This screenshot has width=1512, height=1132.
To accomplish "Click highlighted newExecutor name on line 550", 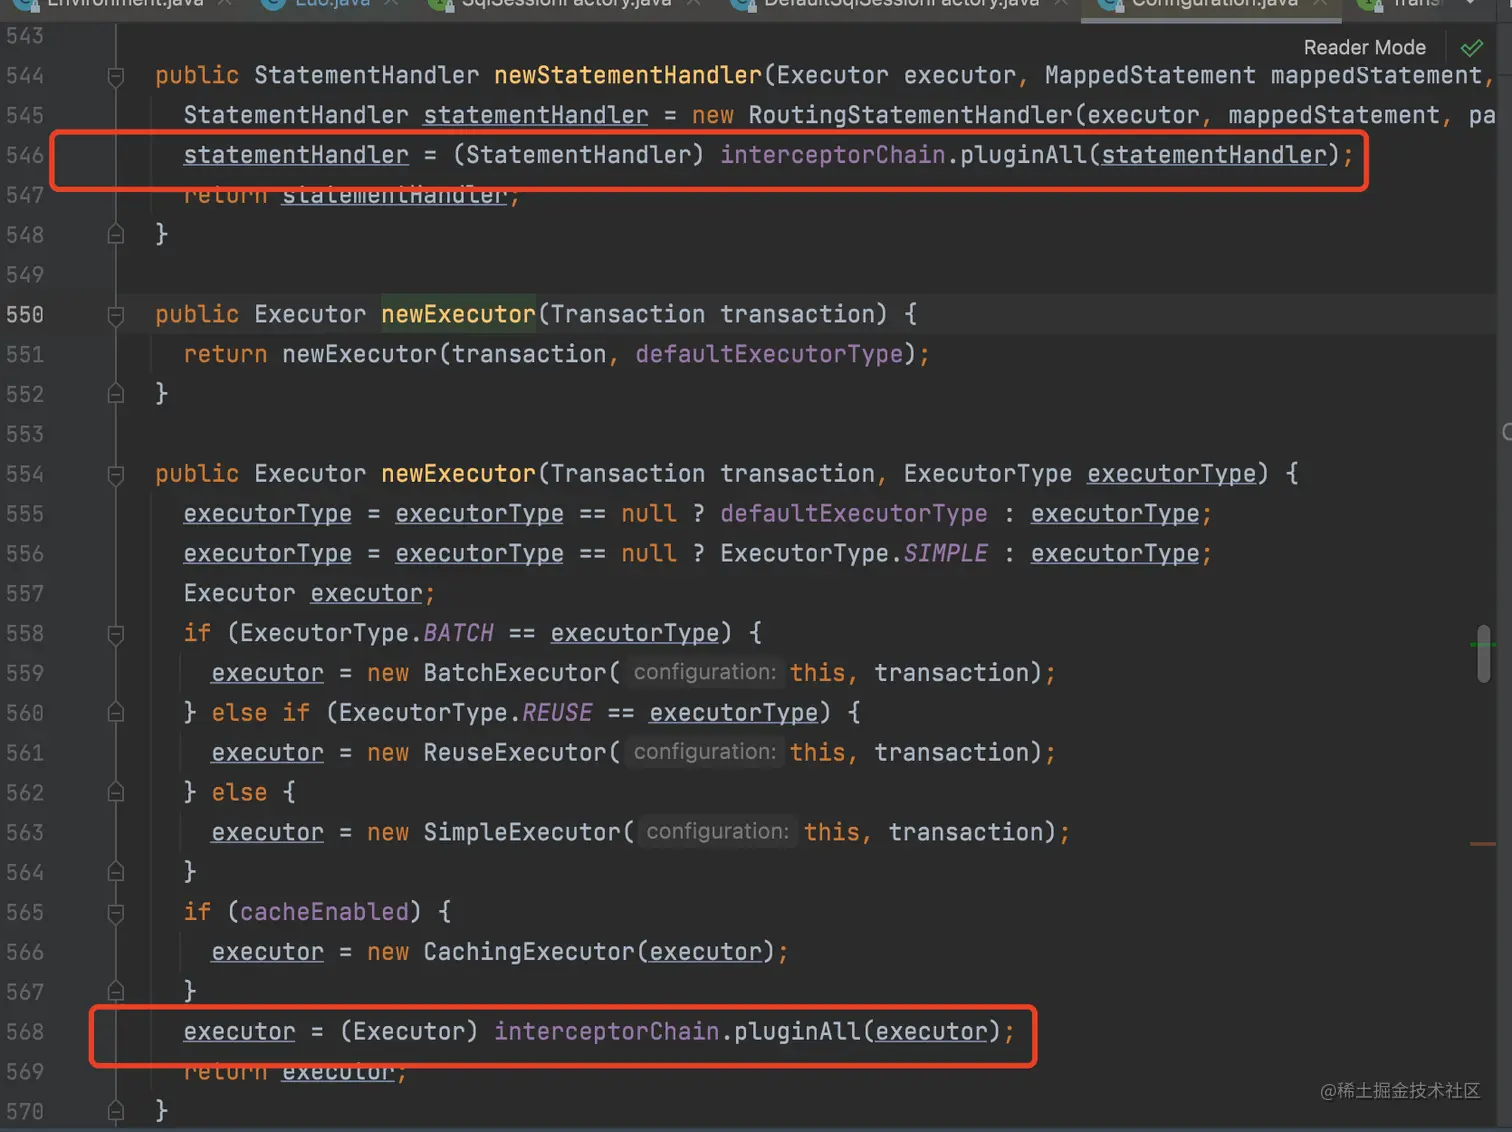I will tap(458, 314).
